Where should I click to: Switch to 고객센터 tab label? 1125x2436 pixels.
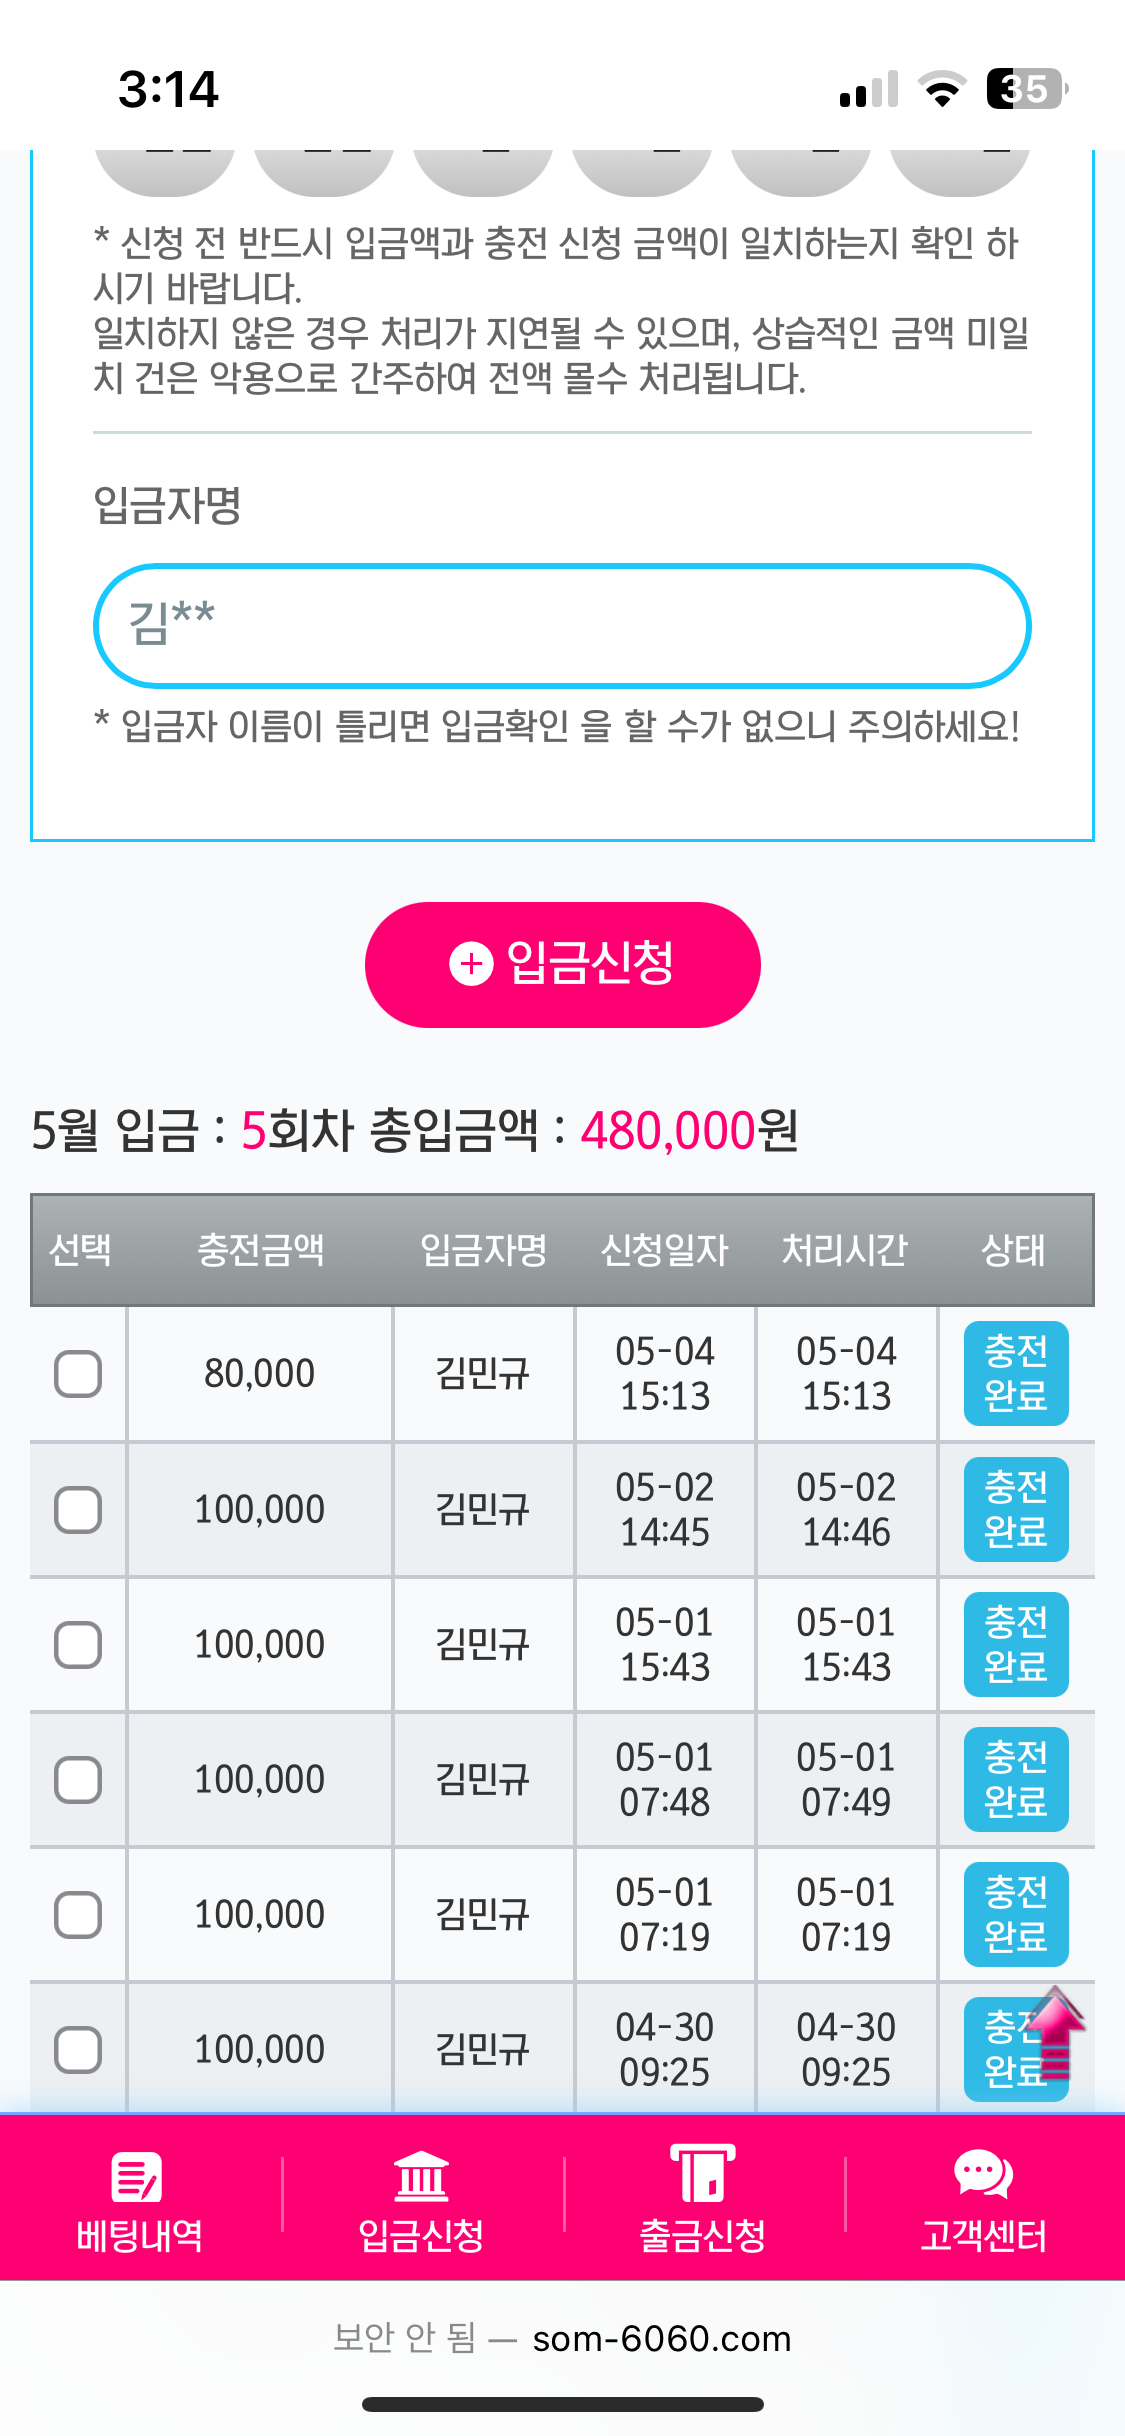pyautogui.click(x=983, y=2236)
